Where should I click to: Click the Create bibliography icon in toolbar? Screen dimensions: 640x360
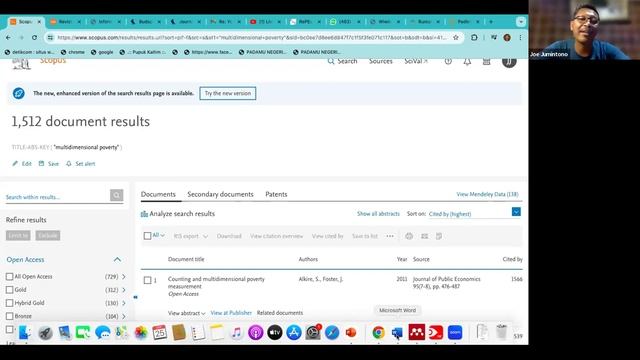point(439,236)
